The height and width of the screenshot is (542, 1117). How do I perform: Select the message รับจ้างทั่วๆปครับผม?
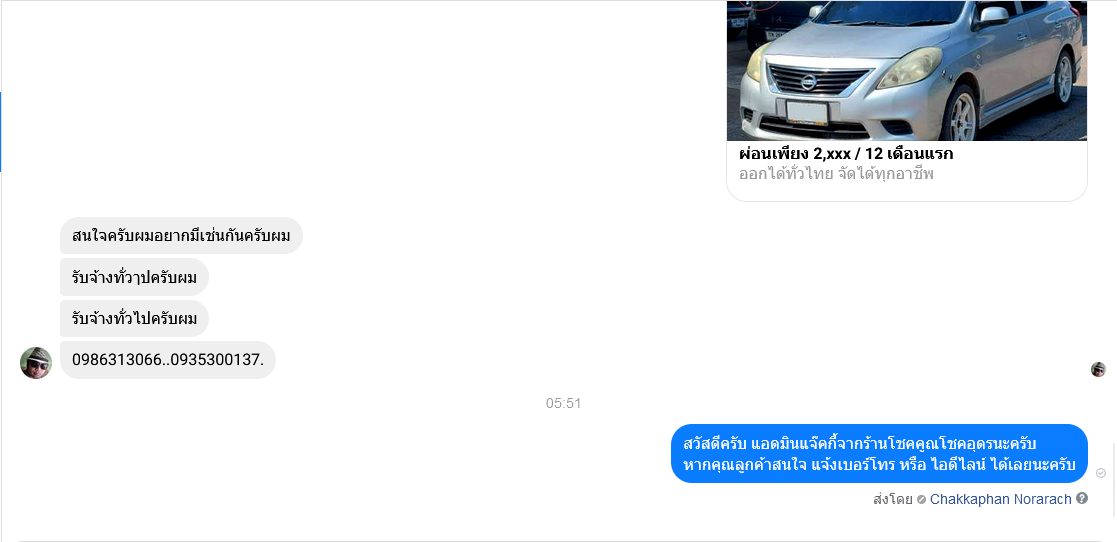[x=134, y=277]
